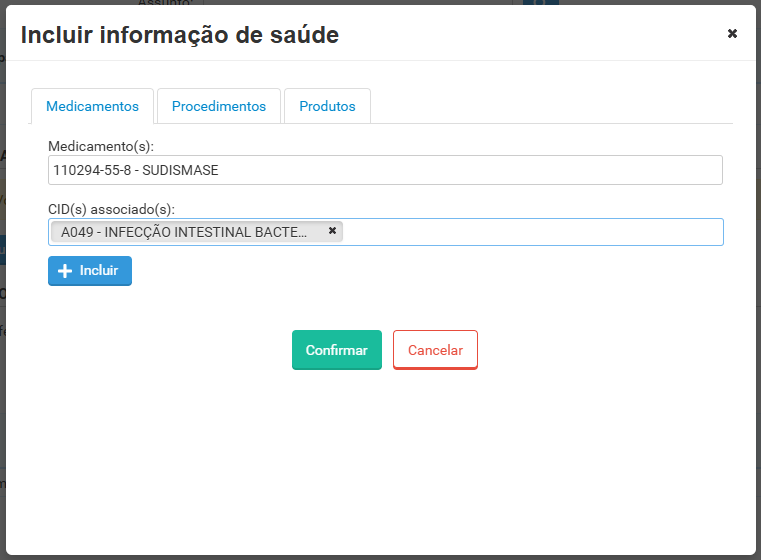761x560 pixels.
Task: Focus empty space in CID(s) associado(s) field
Action: point(530,232)
